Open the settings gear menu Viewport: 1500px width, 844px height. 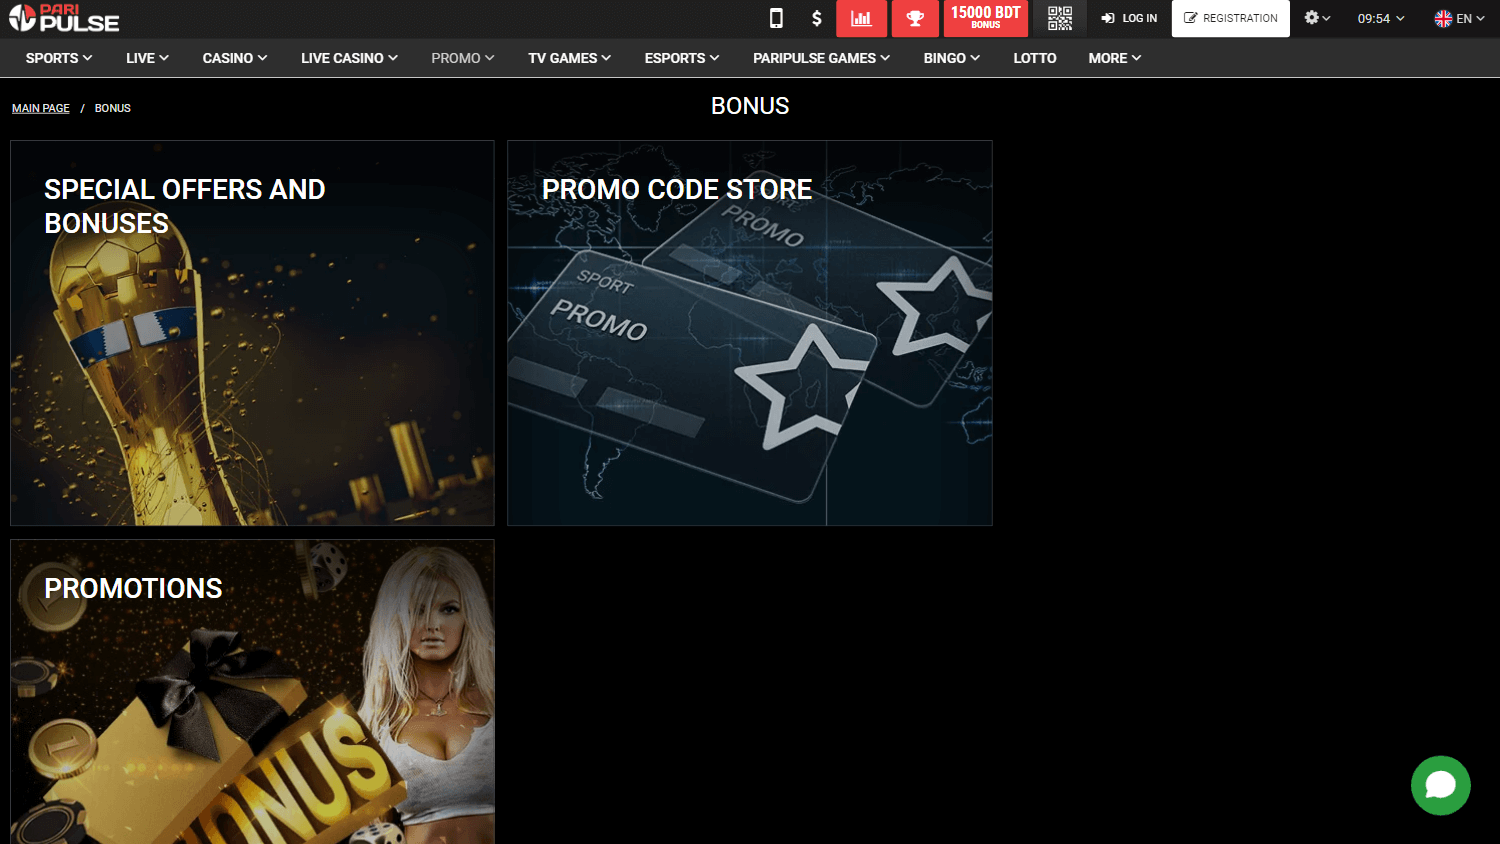pyautogui.click(x=1316, y=18)
